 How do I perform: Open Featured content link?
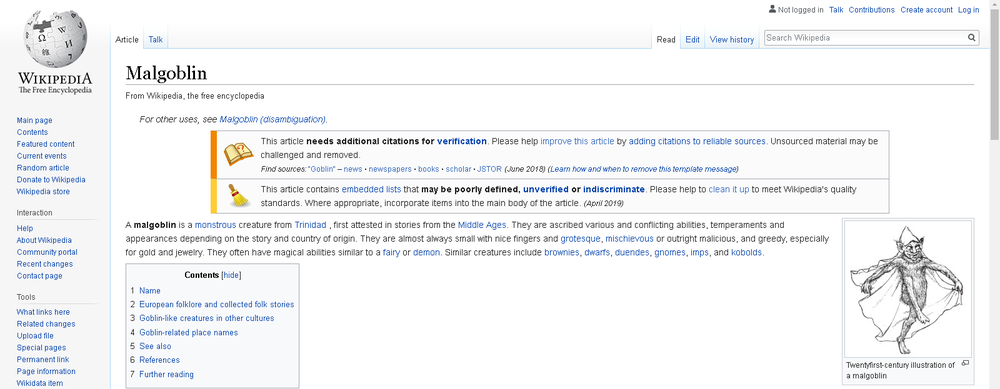tap(45, 144)
